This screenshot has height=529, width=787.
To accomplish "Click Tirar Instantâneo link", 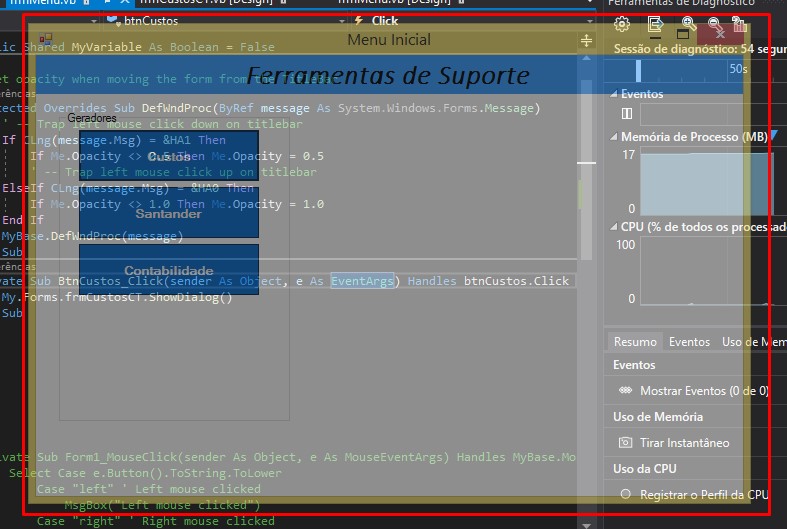I will tap(685, 443).
